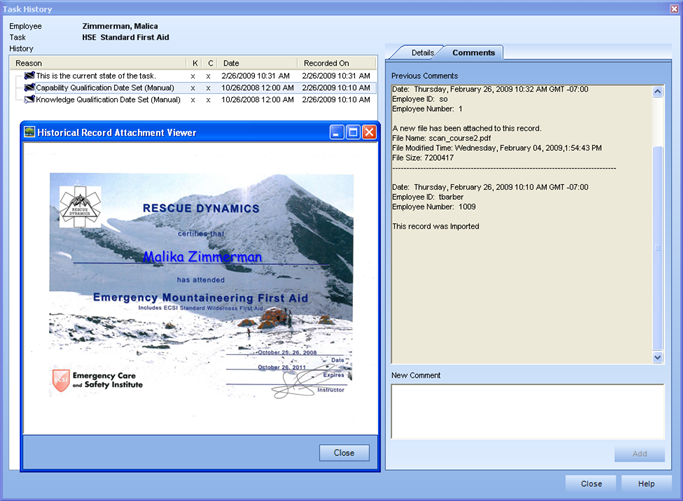The image size is (683, 501).
Task: Sort history by the Date column header
Action: (x=257, y=63)
